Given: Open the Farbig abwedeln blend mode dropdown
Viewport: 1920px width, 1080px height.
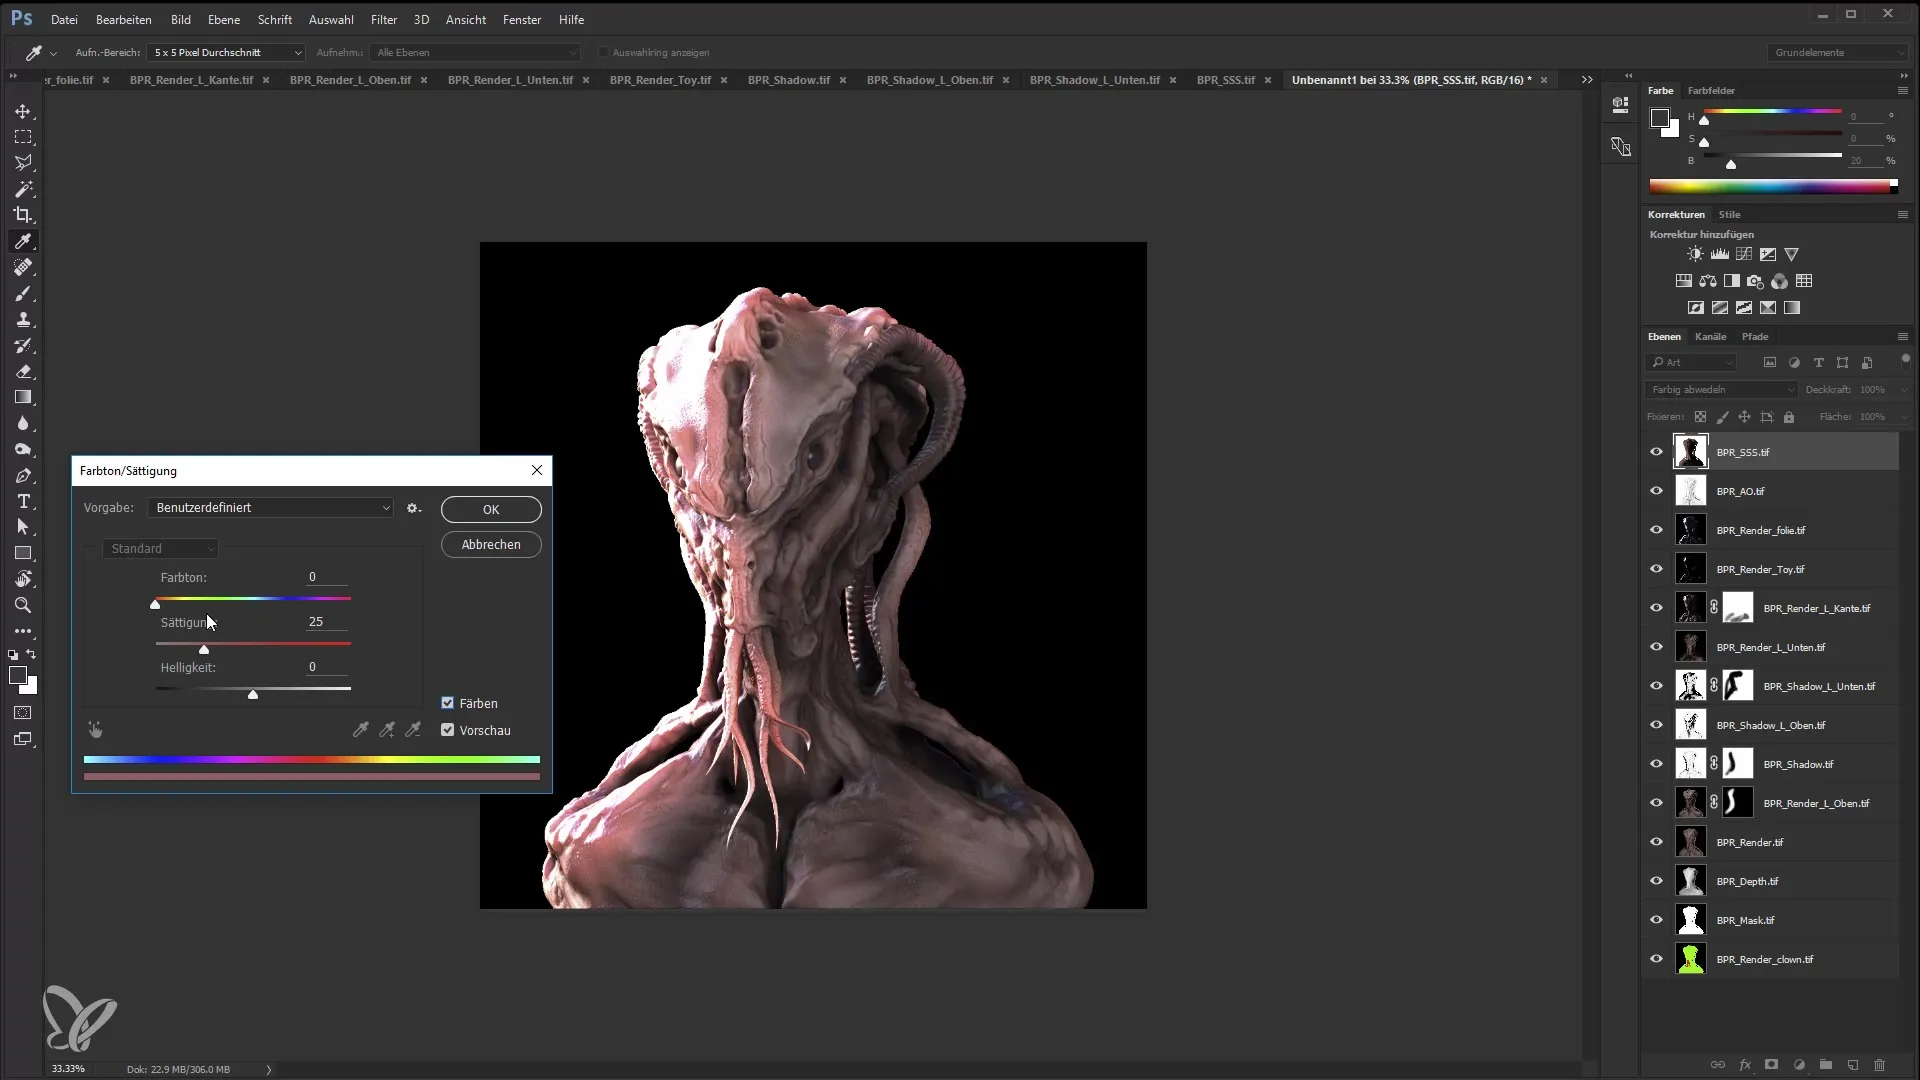Looking at the screenshot, I should point(1721,390).
